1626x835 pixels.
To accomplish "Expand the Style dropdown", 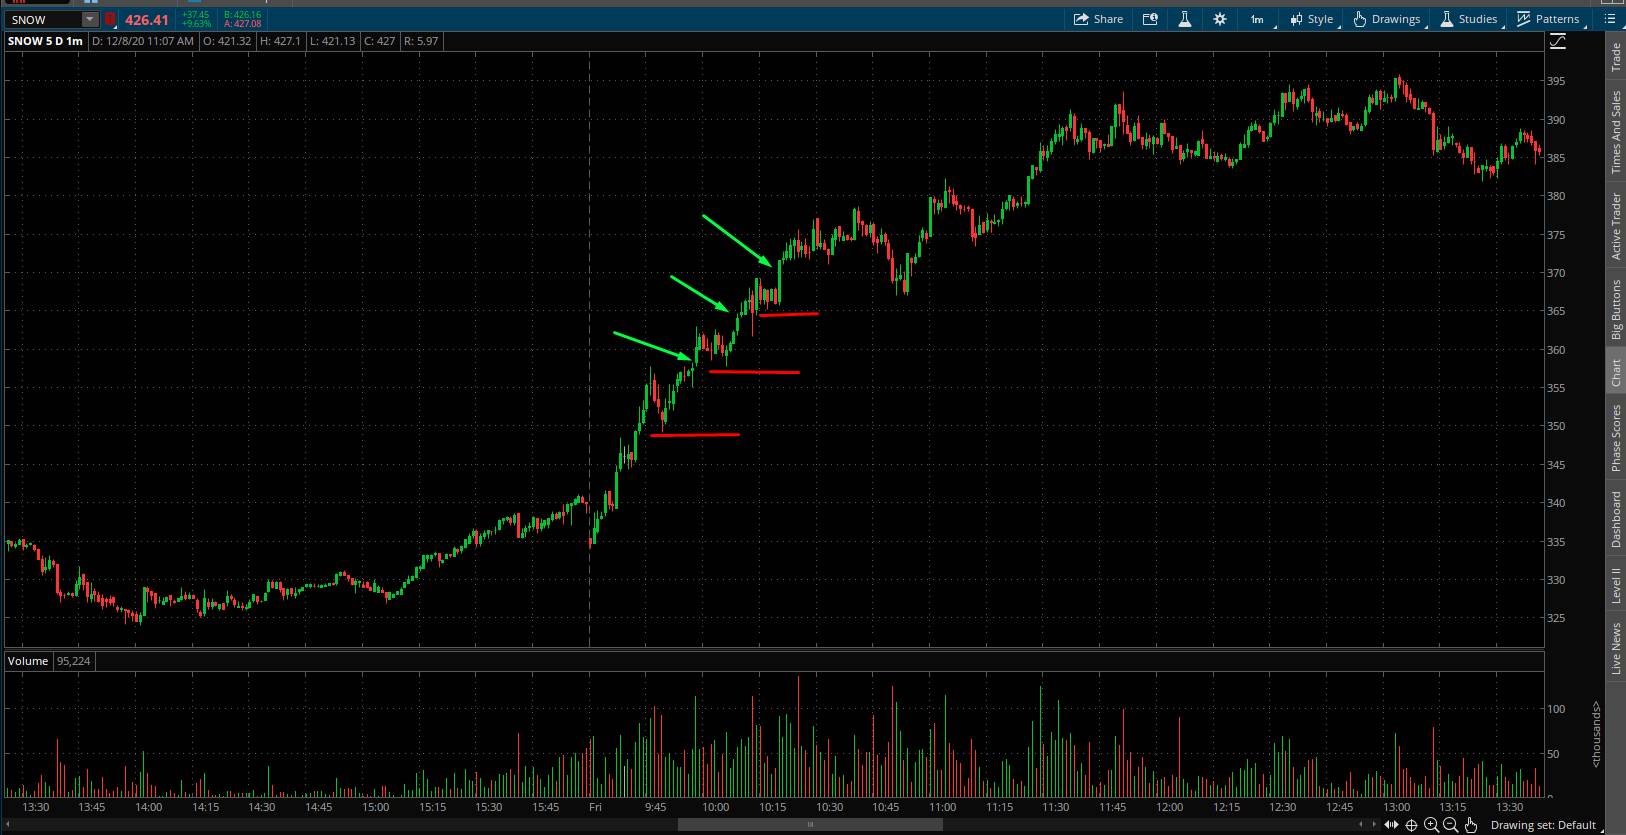I will tap(1312, 19).
